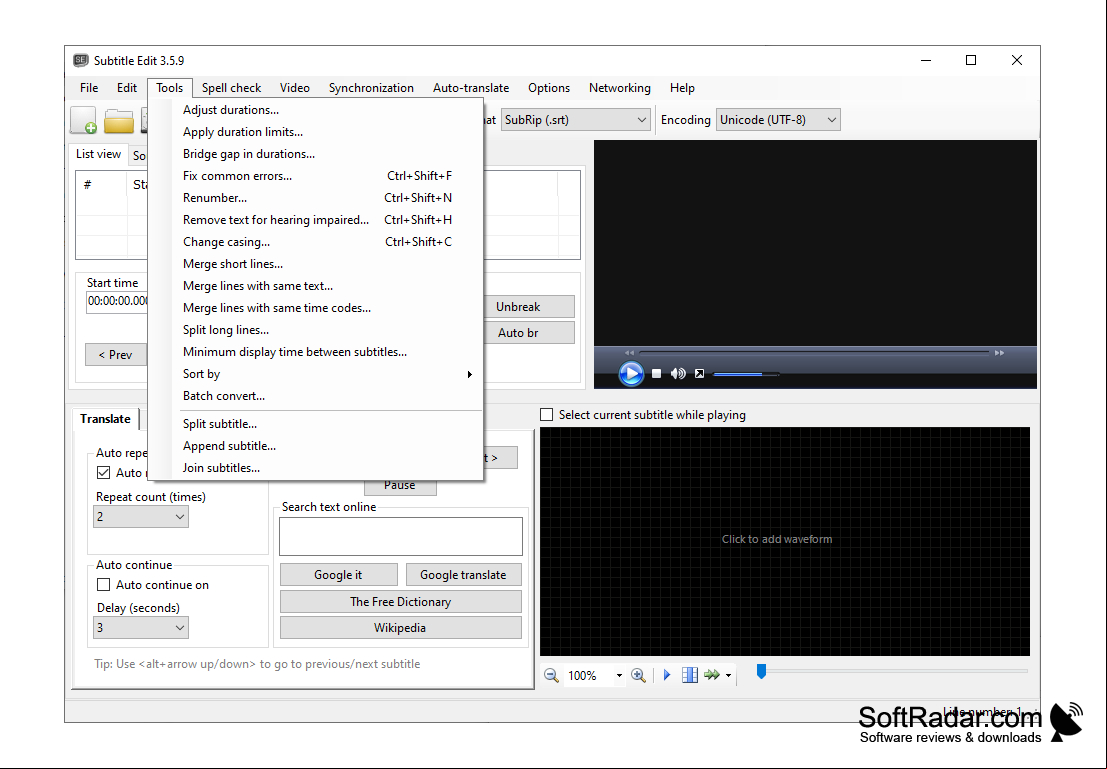The height and width of the screenshot is (769, 1107).
Task: Click The Free Dictionary button
Action: 400,602
